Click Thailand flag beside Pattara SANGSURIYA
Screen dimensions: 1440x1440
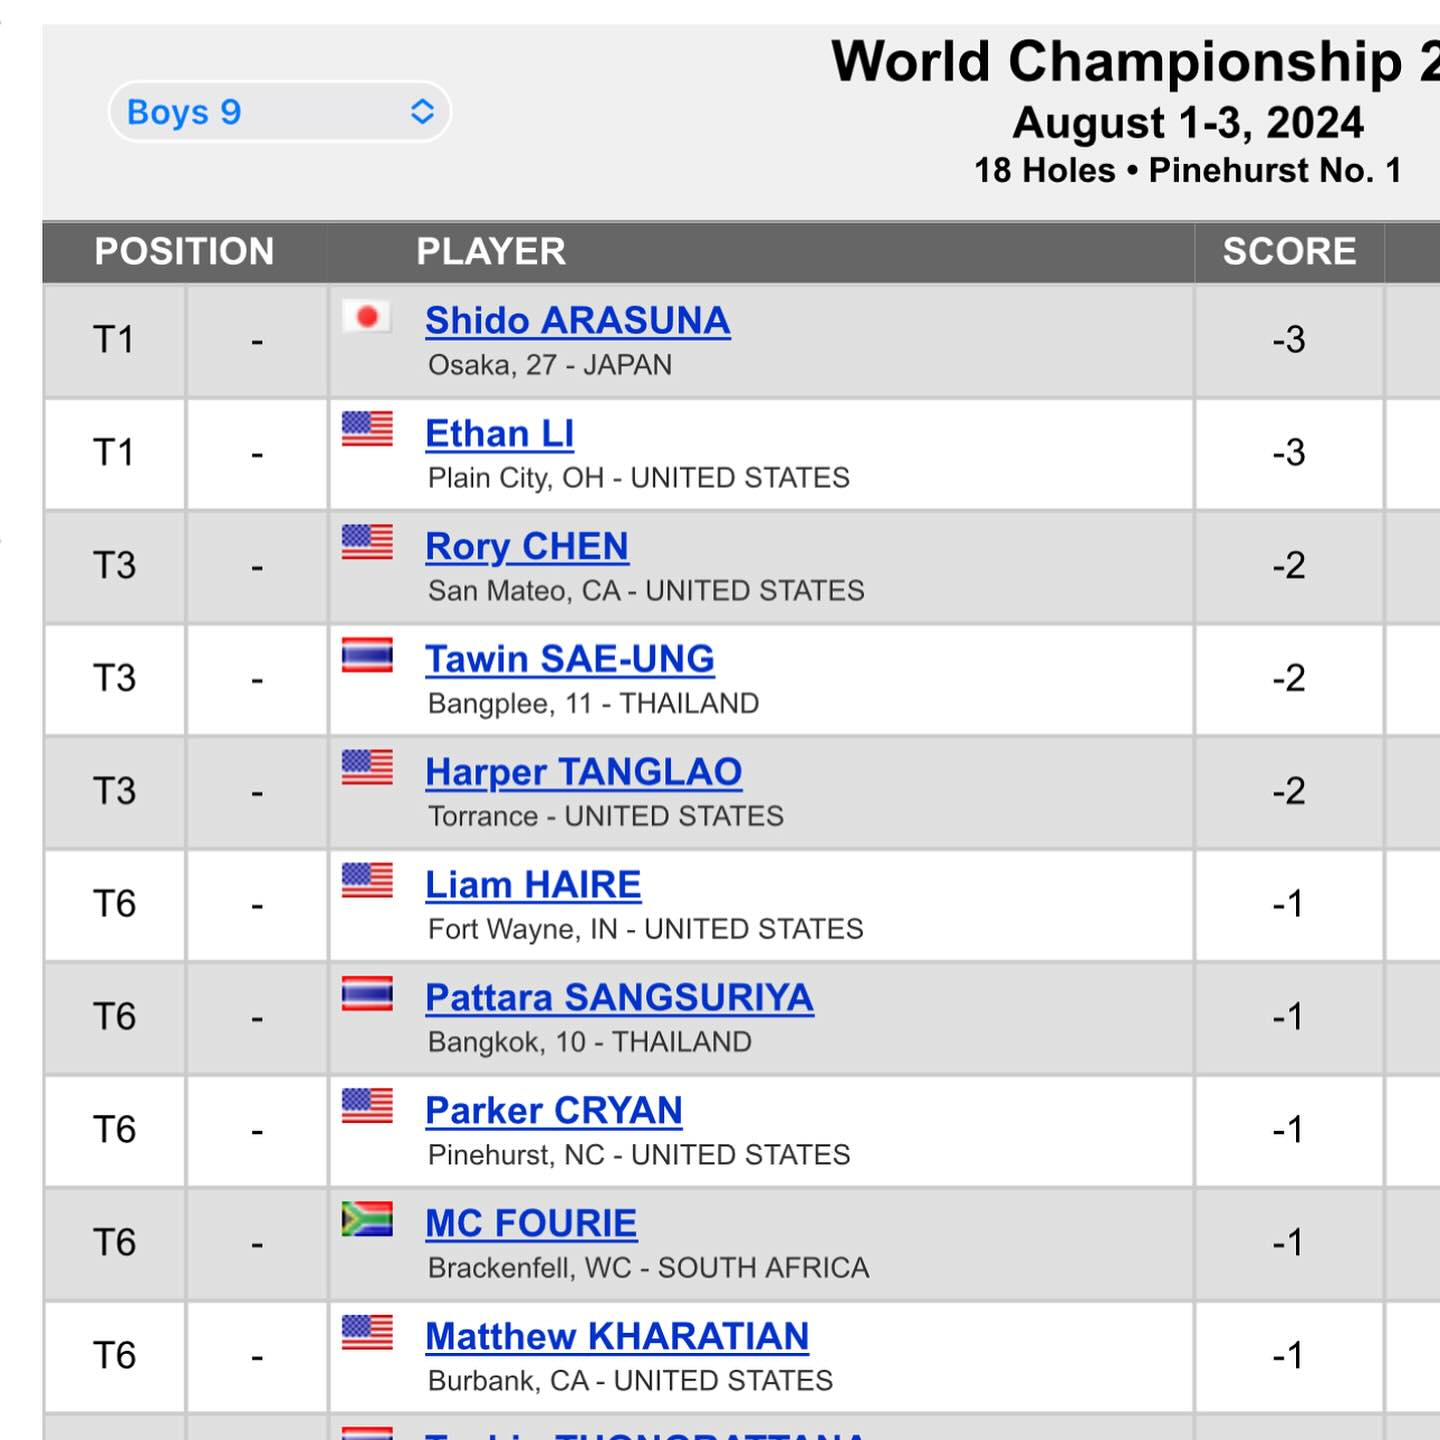coord(367,994)
